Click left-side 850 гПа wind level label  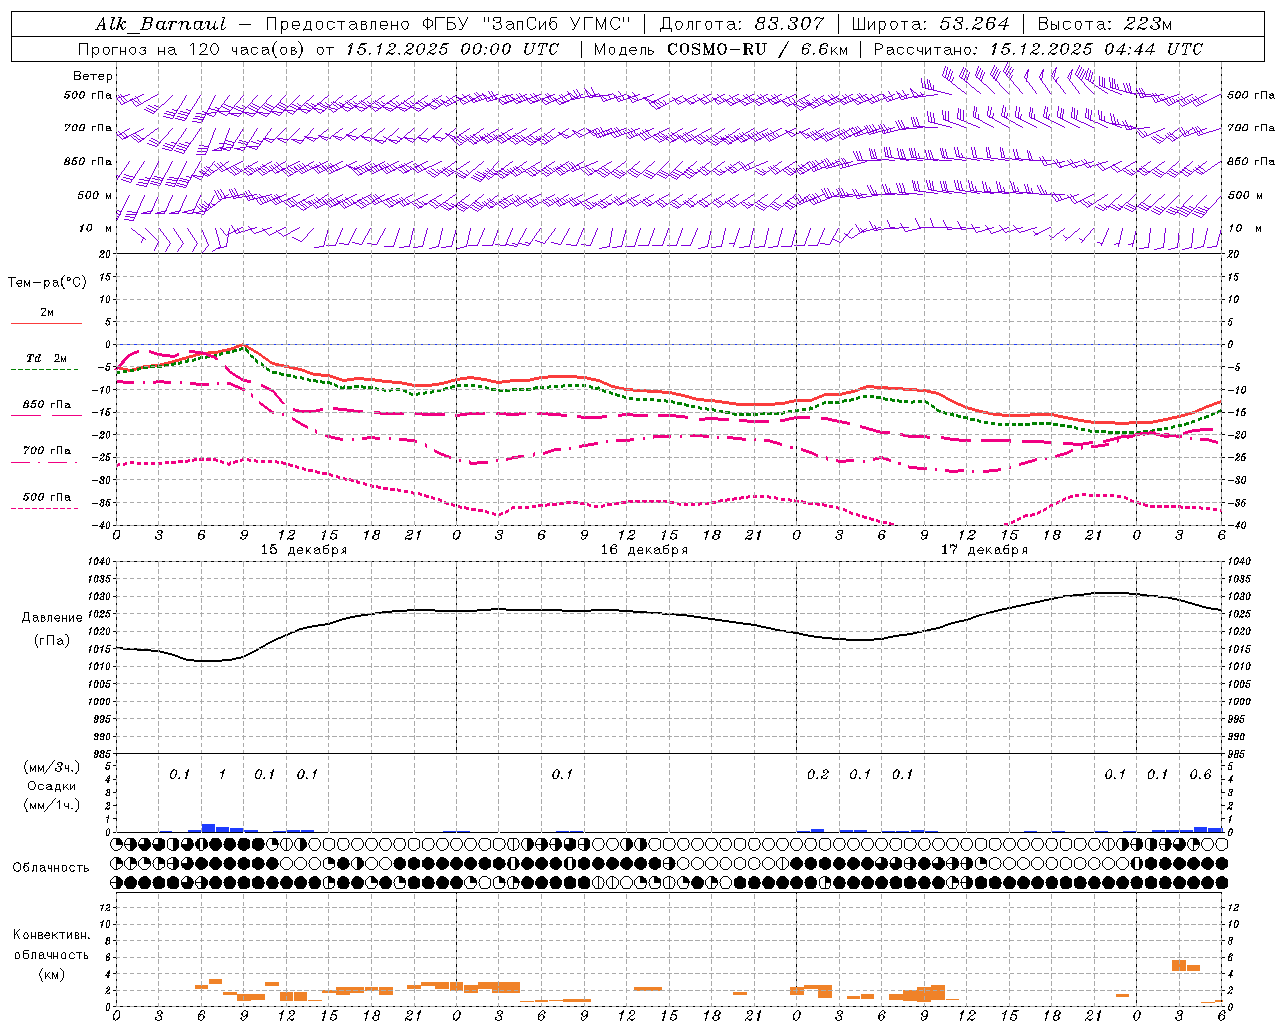click(x=88, y=161)
